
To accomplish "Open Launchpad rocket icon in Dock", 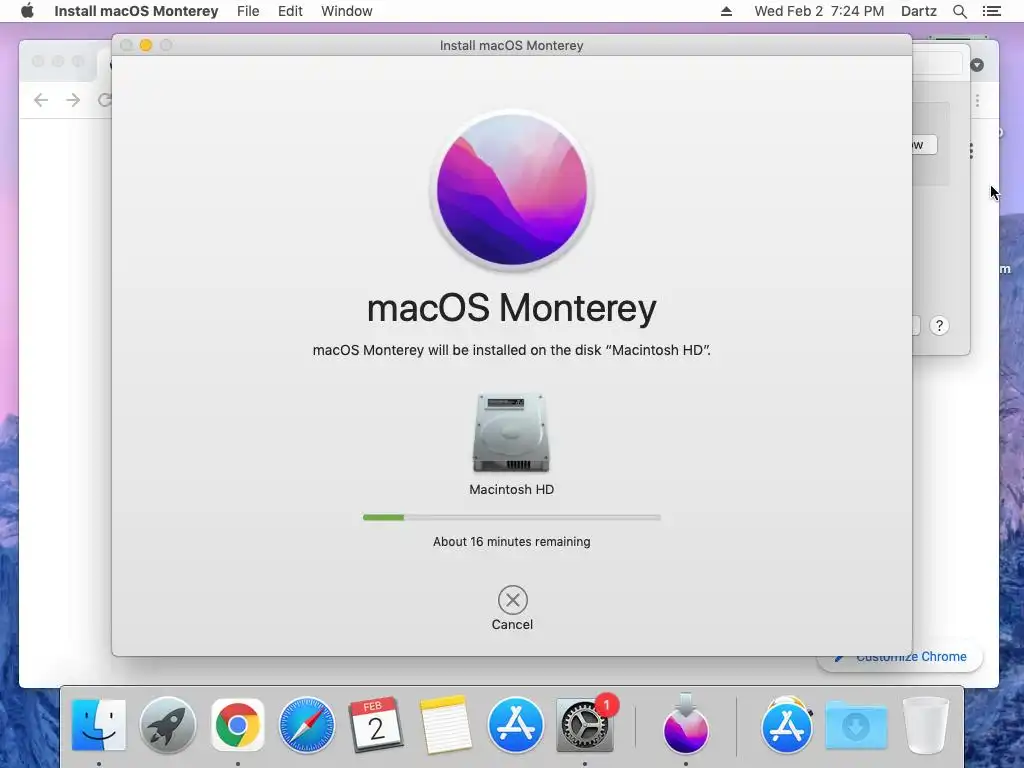I will click(168, 725).
